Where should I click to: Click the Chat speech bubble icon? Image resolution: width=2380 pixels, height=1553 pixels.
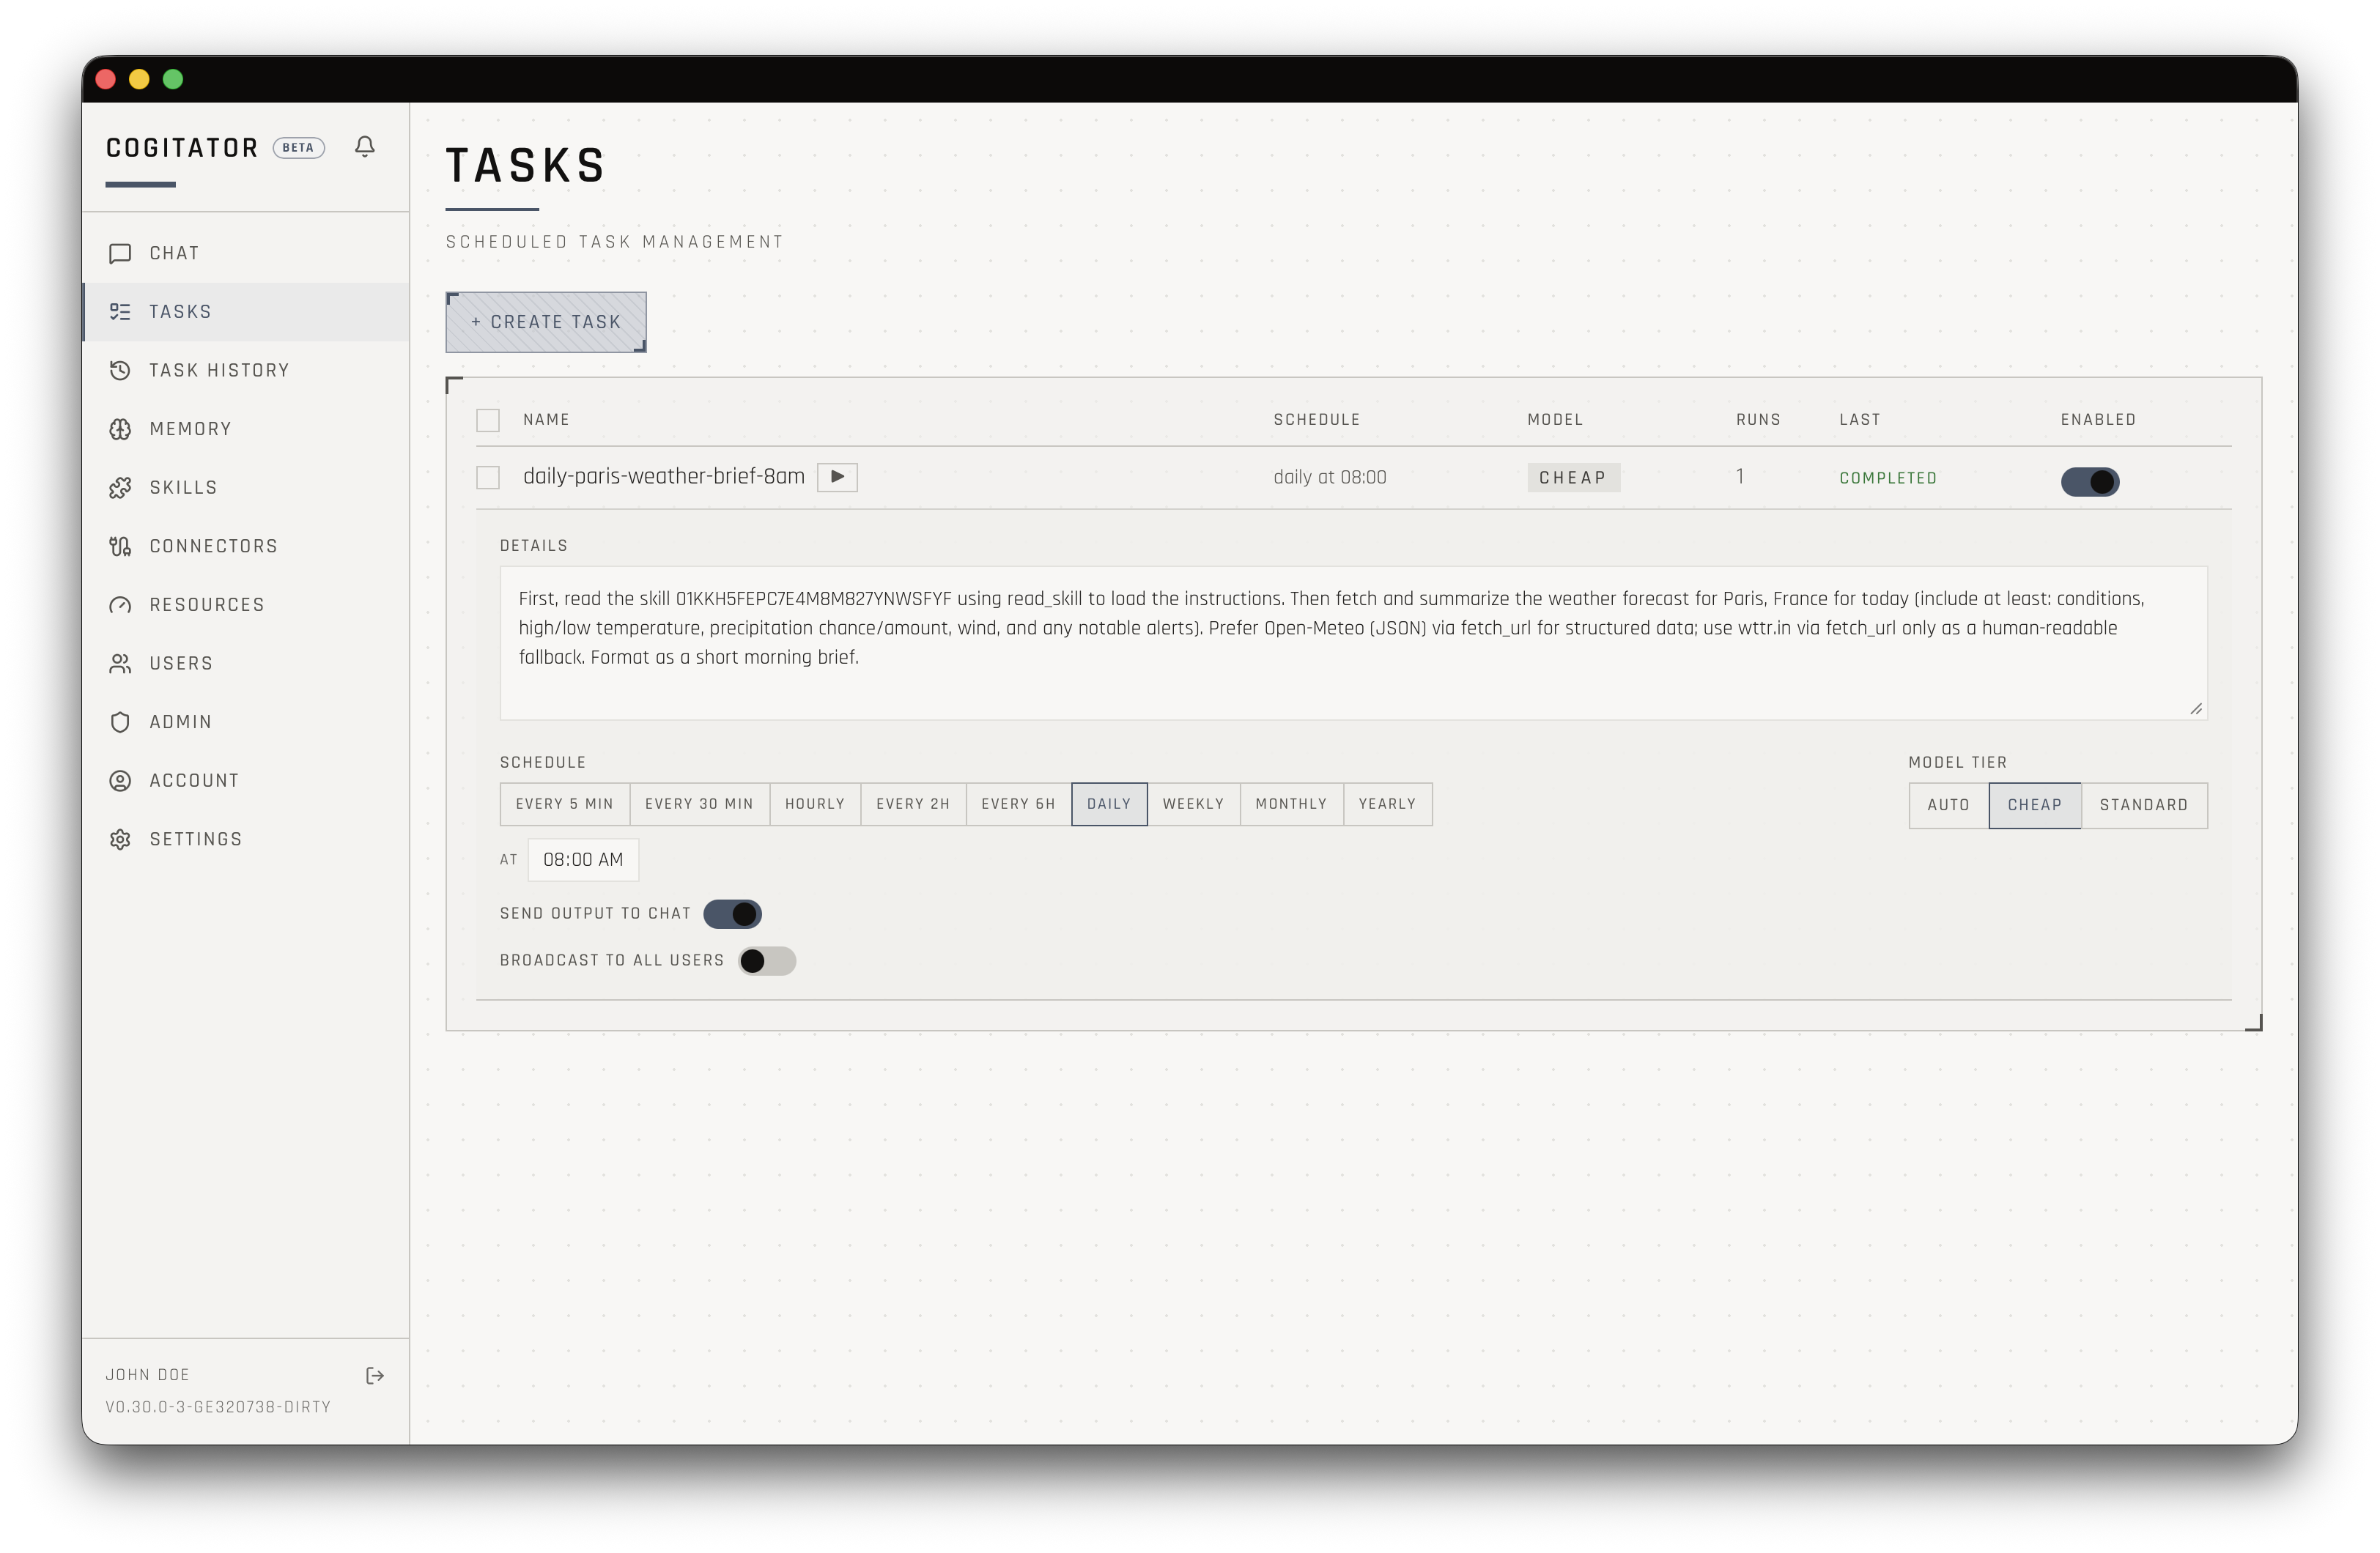(x=120, y=253)
